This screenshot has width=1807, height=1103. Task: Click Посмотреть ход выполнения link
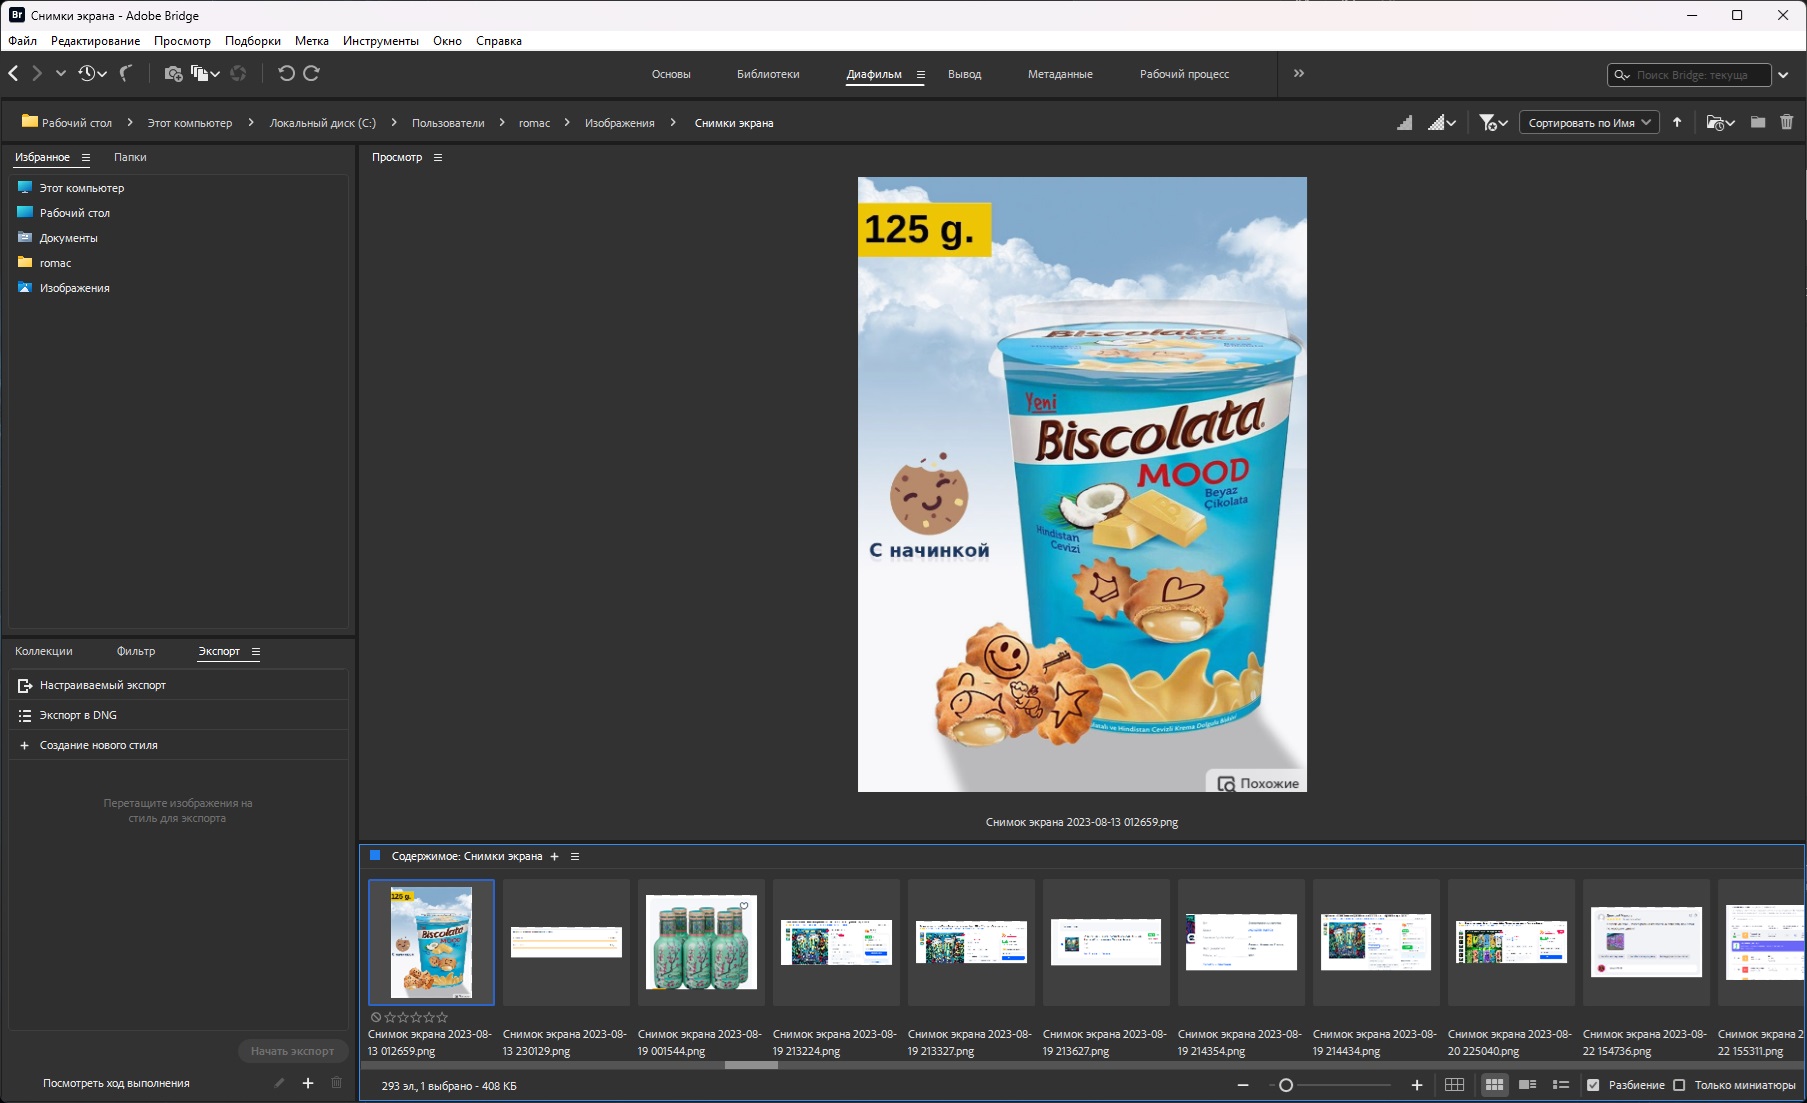click(116, 1083)
